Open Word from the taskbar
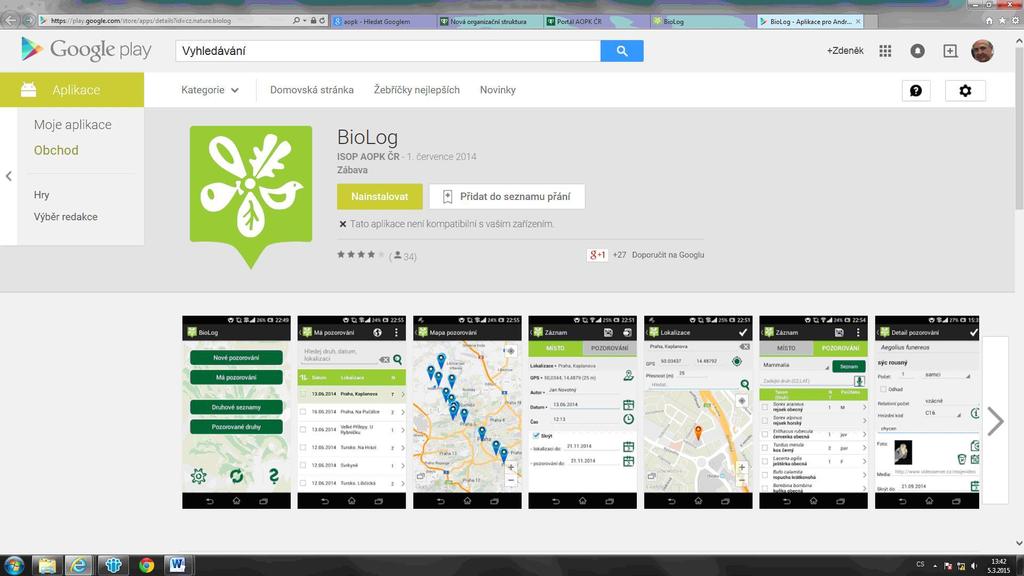 pos(177,565)
